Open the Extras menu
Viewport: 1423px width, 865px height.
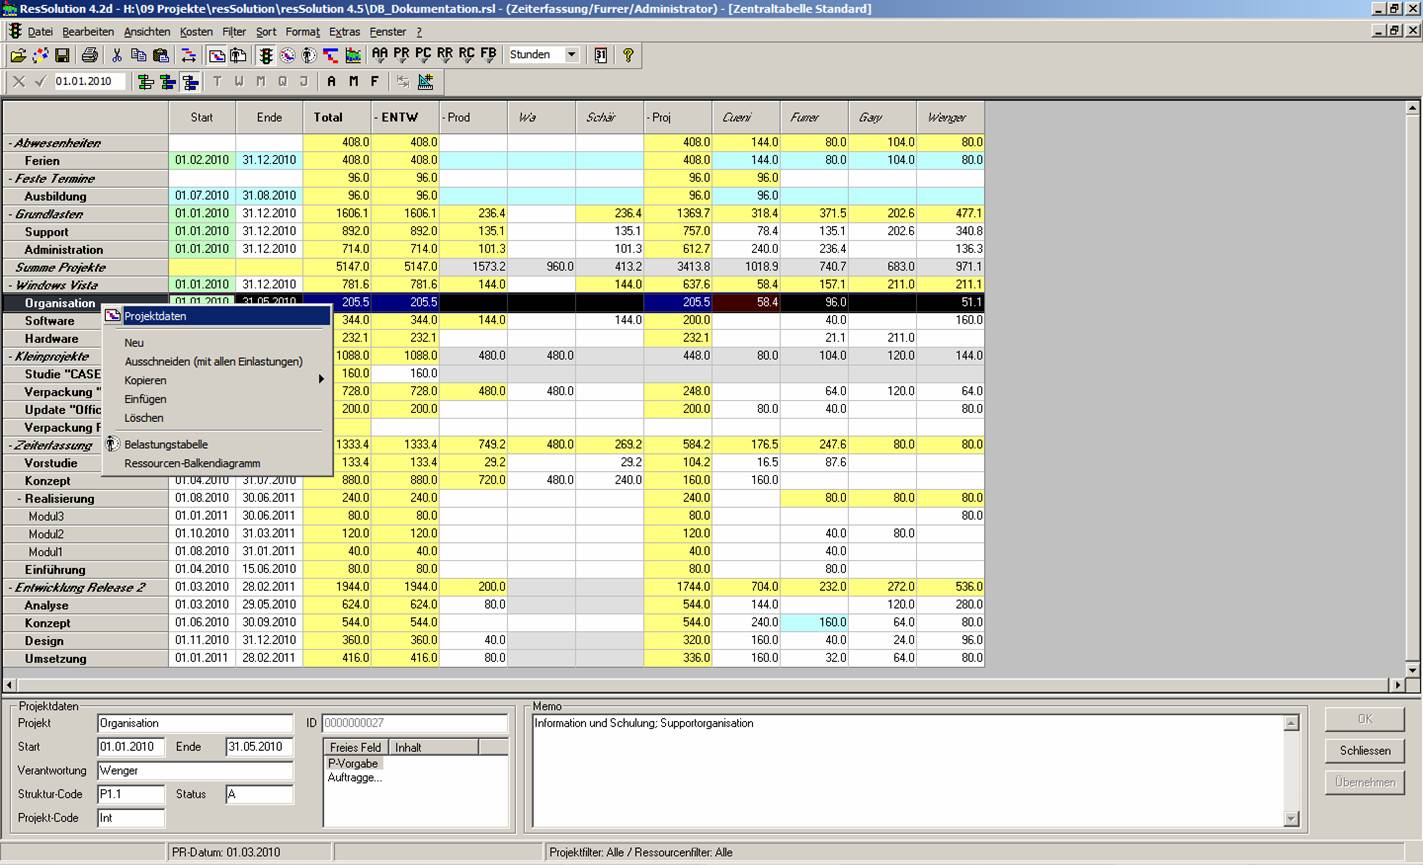point(344,32)
